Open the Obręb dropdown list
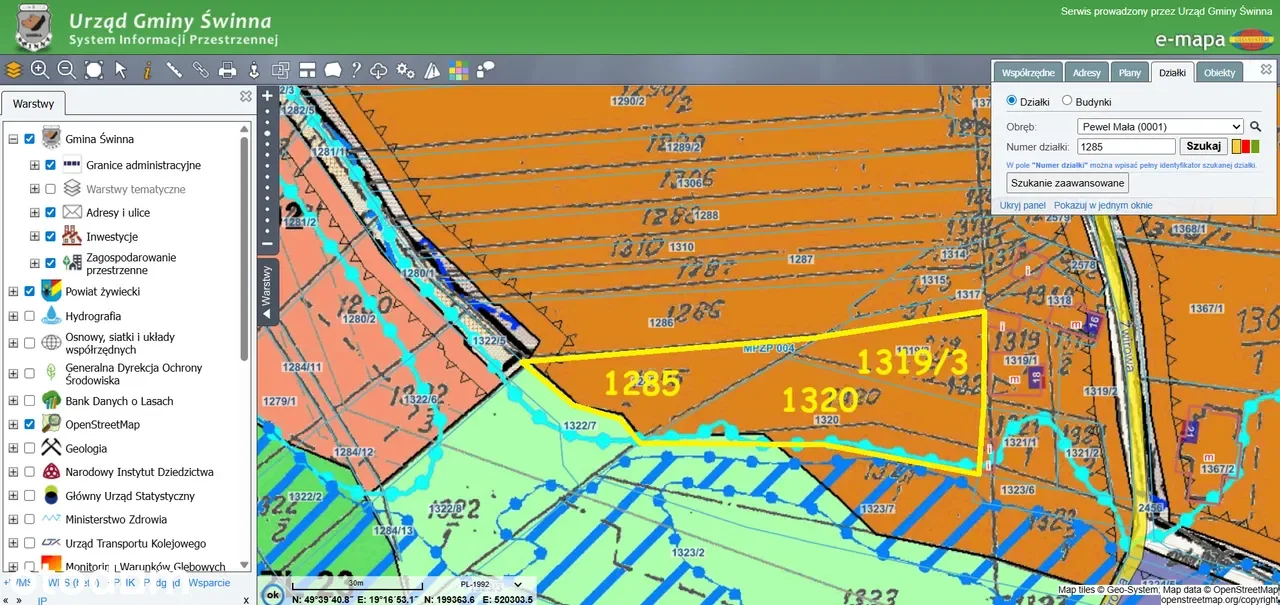The image size is (1280, 605). tap(1160, 127)
